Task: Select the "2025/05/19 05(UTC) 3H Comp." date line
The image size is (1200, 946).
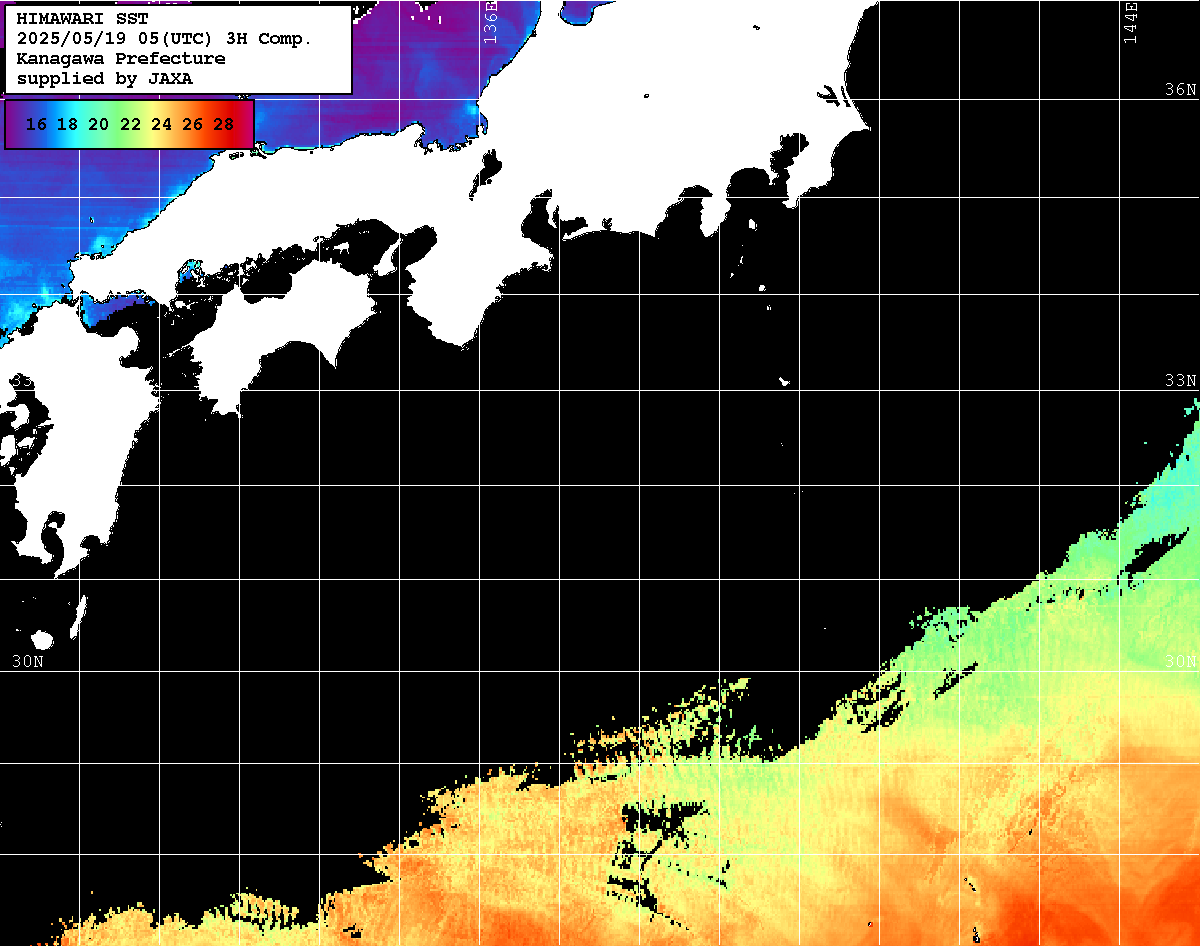Action: pyautogui.click(x=164, y=39)
